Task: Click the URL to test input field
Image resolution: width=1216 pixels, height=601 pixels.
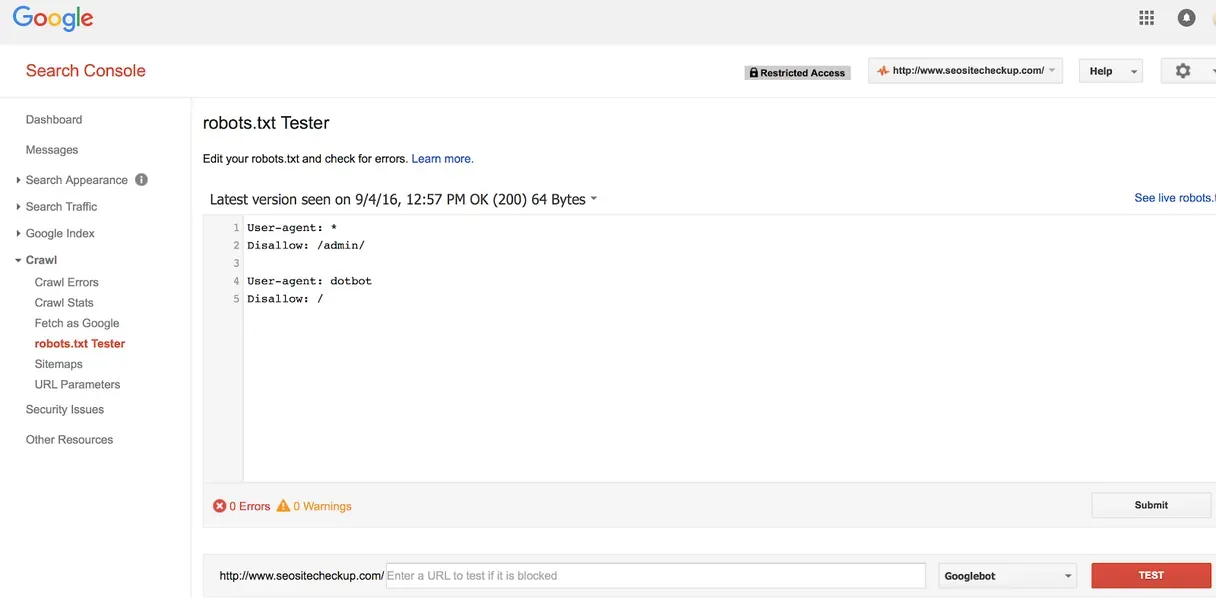Action: point(655,576)
